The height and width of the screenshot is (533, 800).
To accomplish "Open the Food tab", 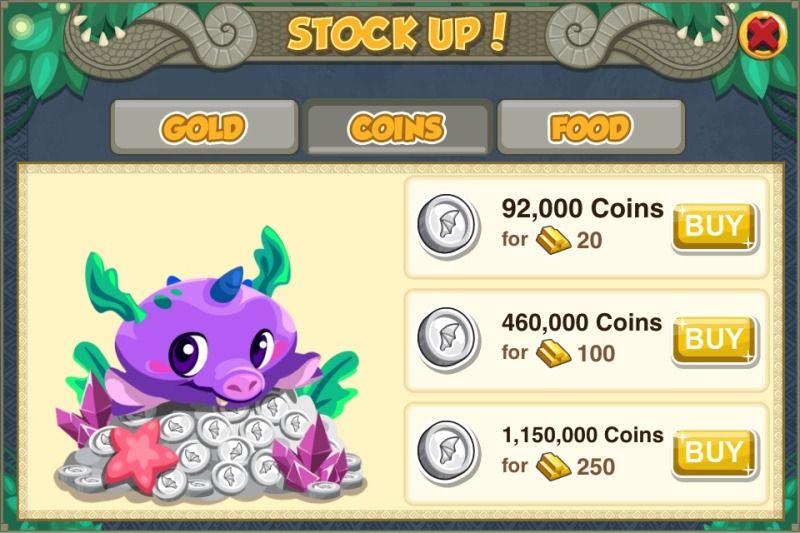I will pyautogui.click(x=591, y=127).
